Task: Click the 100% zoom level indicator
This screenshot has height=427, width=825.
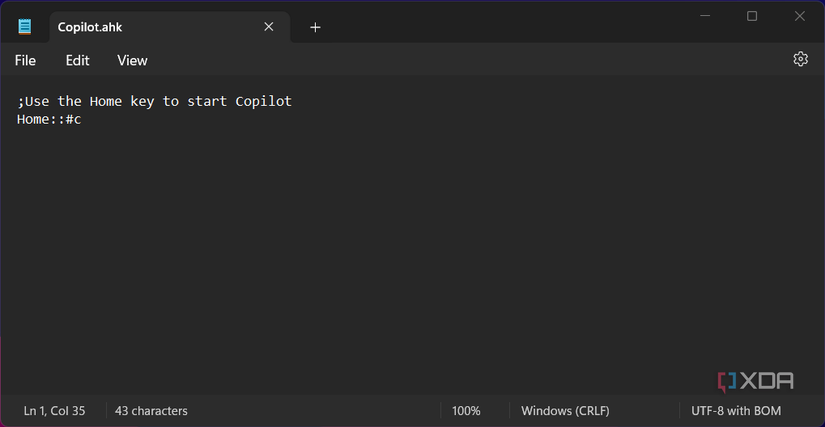Action: pos(466,411)
